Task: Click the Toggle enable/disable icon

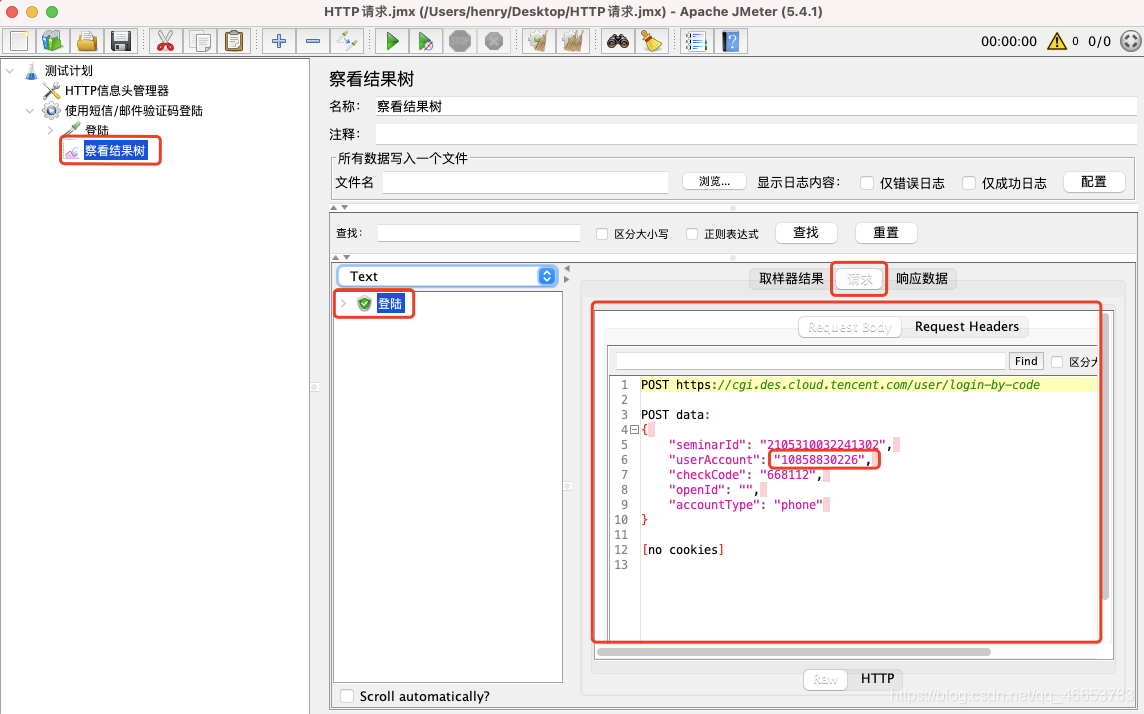Action: pos(347,41)
